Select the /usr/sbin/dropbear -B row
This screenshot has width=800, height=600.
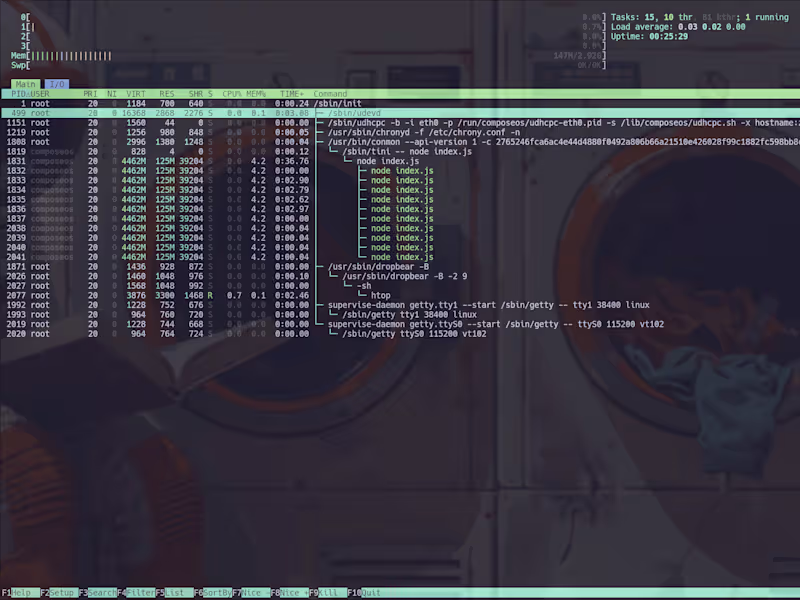coord(400,267)
